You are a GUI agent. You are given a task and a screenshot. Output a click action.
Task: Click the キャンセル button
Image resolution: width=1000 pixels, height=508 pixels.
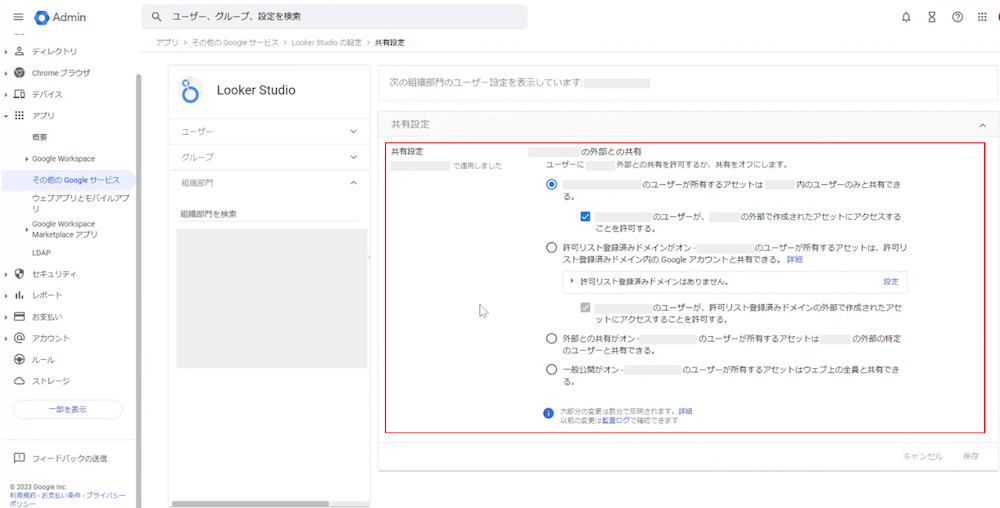pos(922,456)
